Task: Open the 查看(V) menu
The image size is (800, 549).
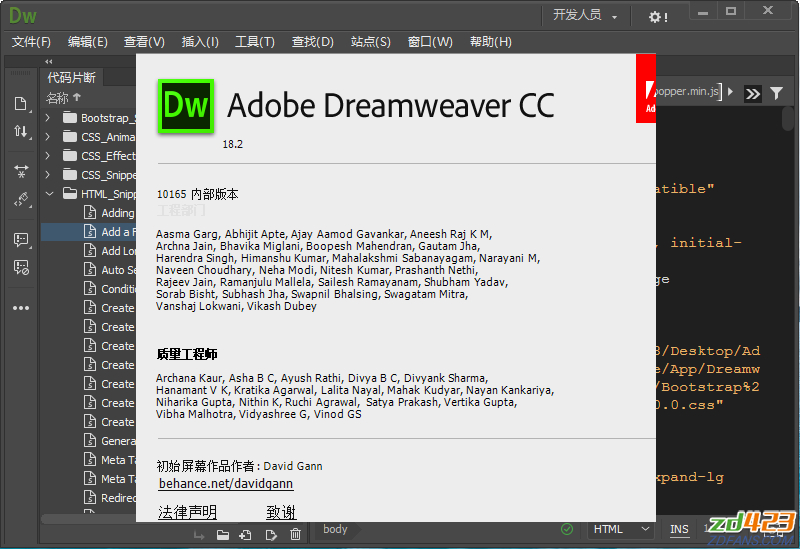Action: click(144, 42)
